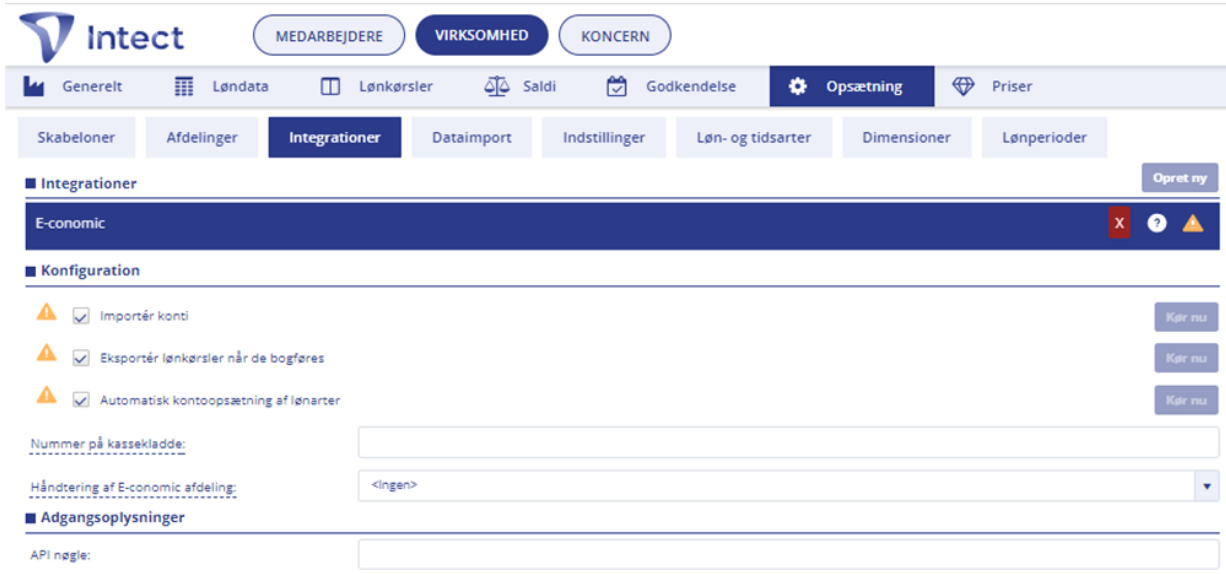Click the Intect logo

[x=102, y=37]
